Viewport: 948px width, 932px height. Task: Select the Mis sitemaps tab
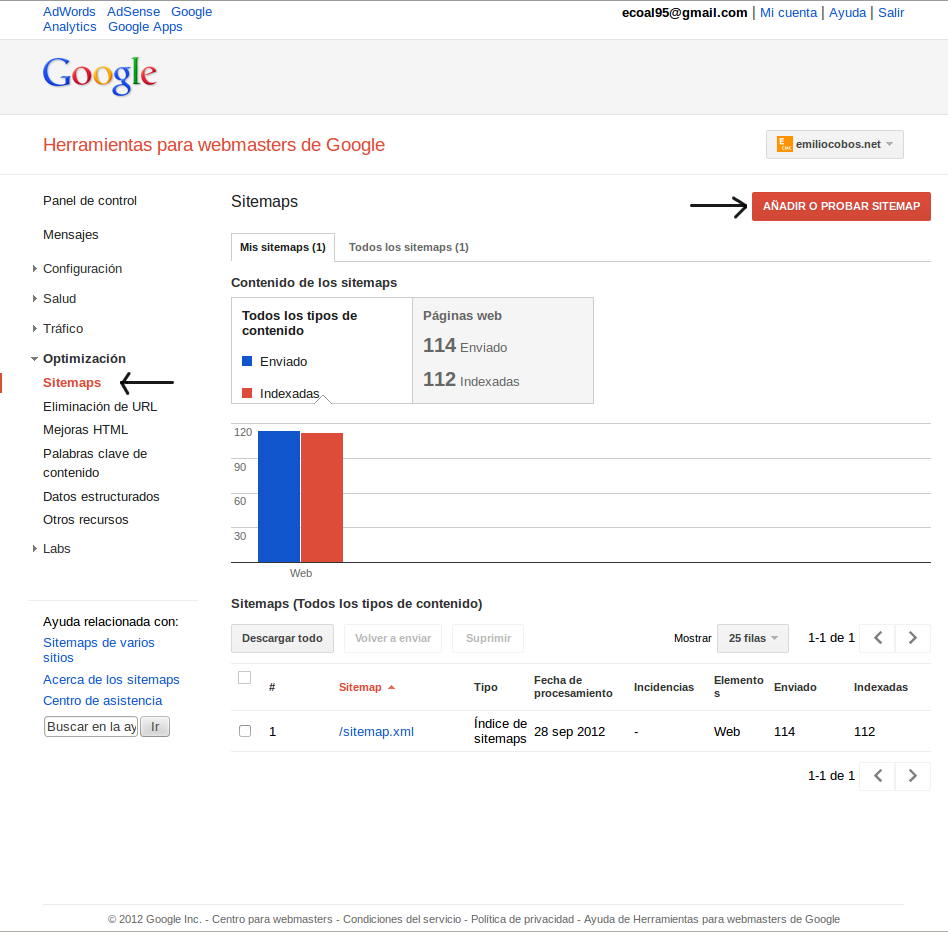(x=282, y=247)
